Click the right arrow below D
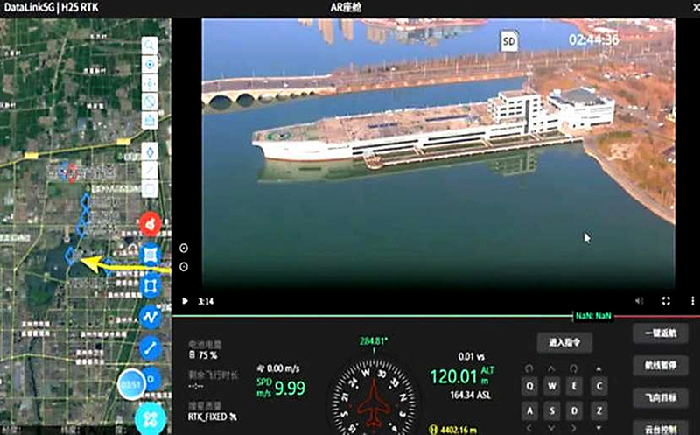The image size is (700, 435). (x=575, y=428)
